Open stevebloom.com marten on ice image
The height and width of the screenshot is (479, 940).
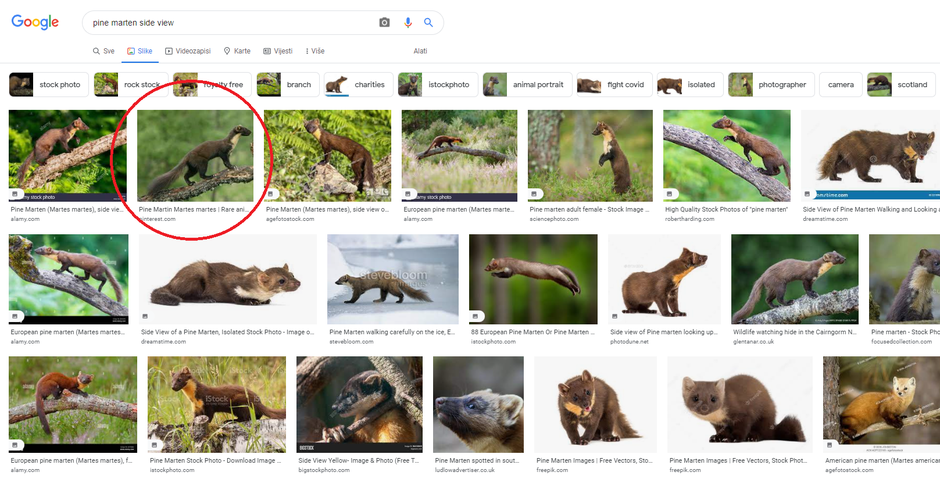[x=392, y=280]
